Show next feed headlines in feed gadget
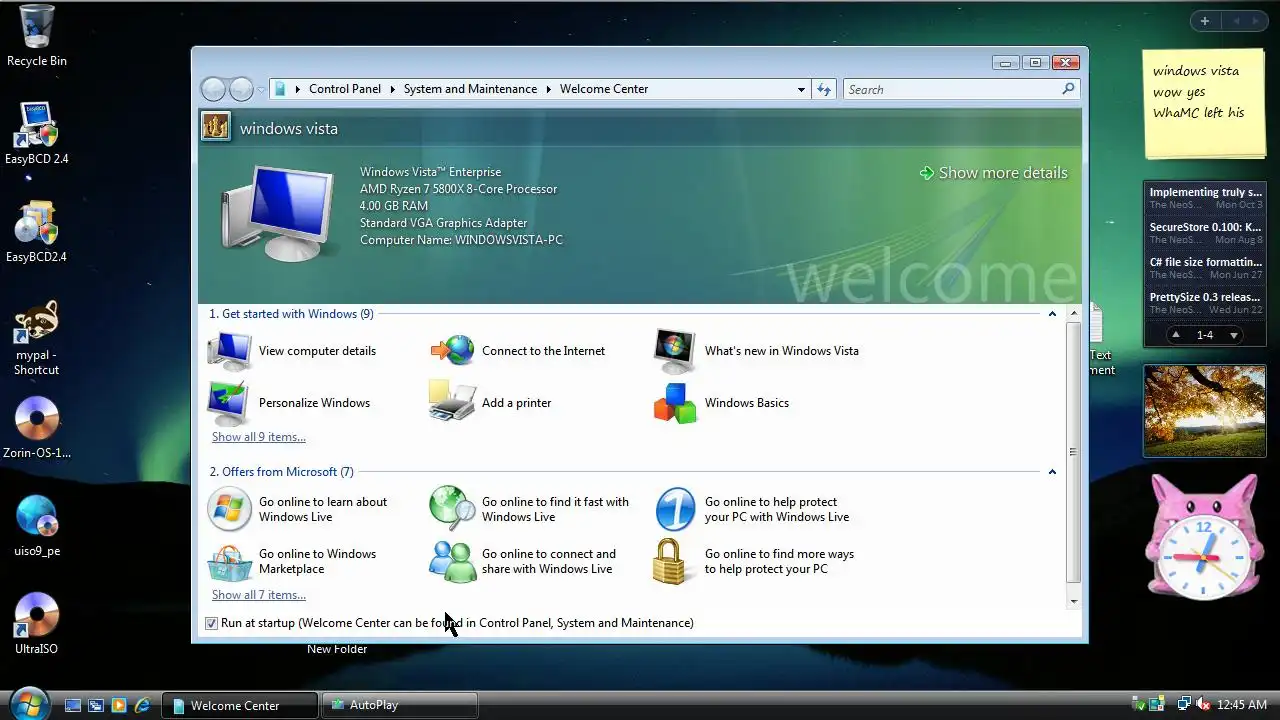Viewport: 1280px width, 720px height. pos(1234,335)
